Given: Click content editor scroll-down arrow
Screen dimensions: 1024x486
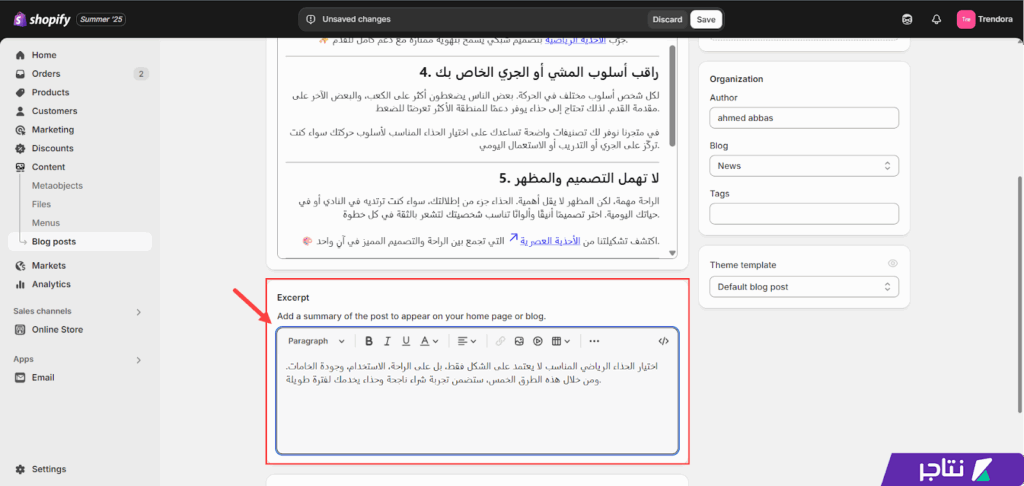Looking at the screenshot, I should 673,253.
